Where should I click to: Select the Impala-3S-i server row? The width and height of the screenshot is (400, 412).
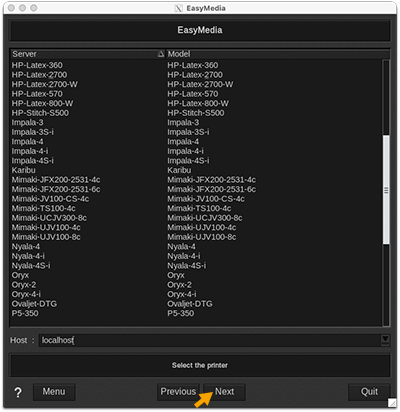click(x=33, y=132)
